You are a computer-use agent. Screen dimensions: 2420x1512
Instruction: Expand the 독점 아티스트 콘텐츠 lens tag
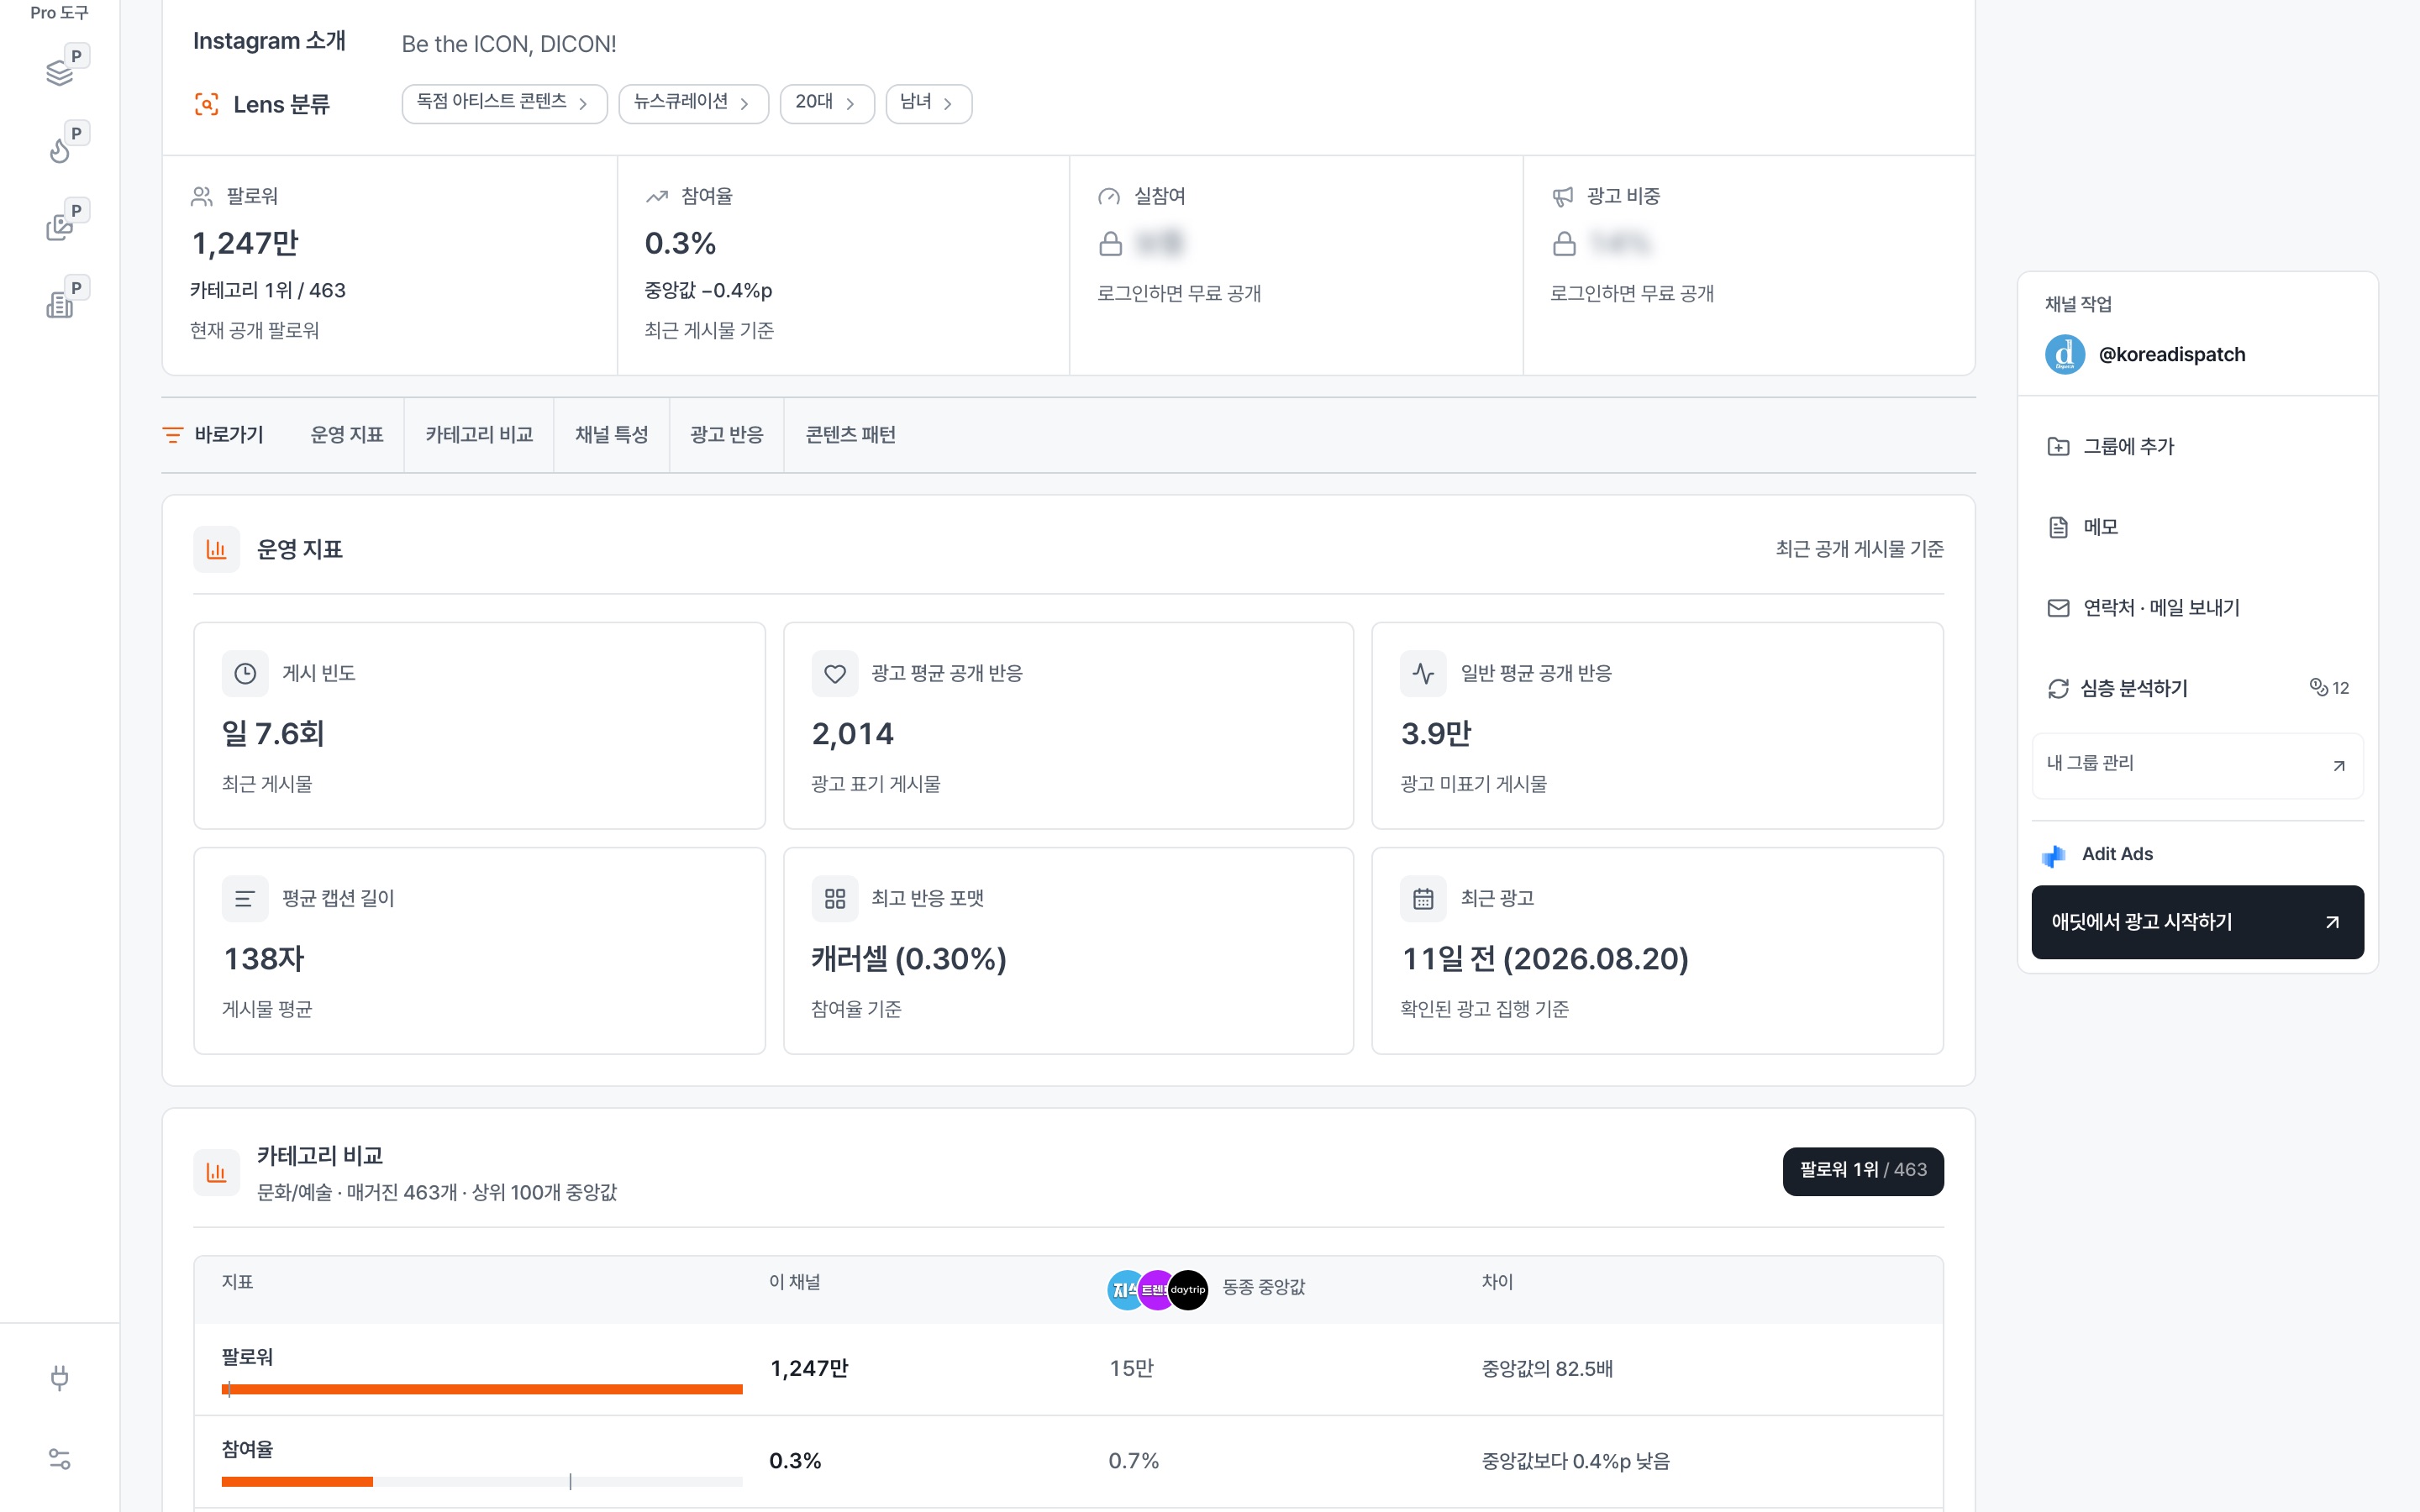click(x=504, y=103)
